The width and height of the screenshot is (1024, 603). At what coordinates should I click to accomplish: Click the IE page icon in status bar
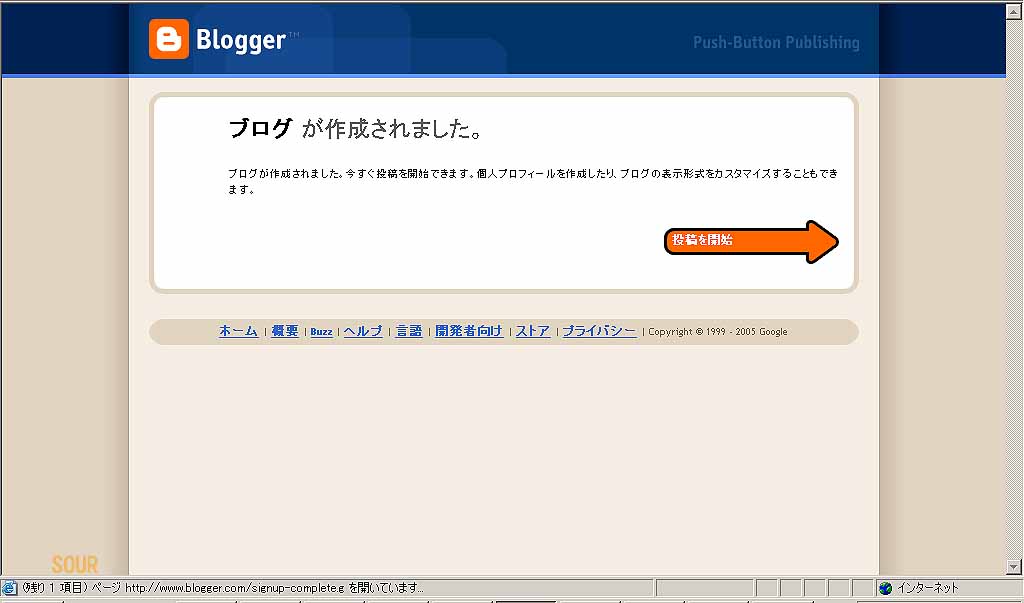click(x=10, y=588)
